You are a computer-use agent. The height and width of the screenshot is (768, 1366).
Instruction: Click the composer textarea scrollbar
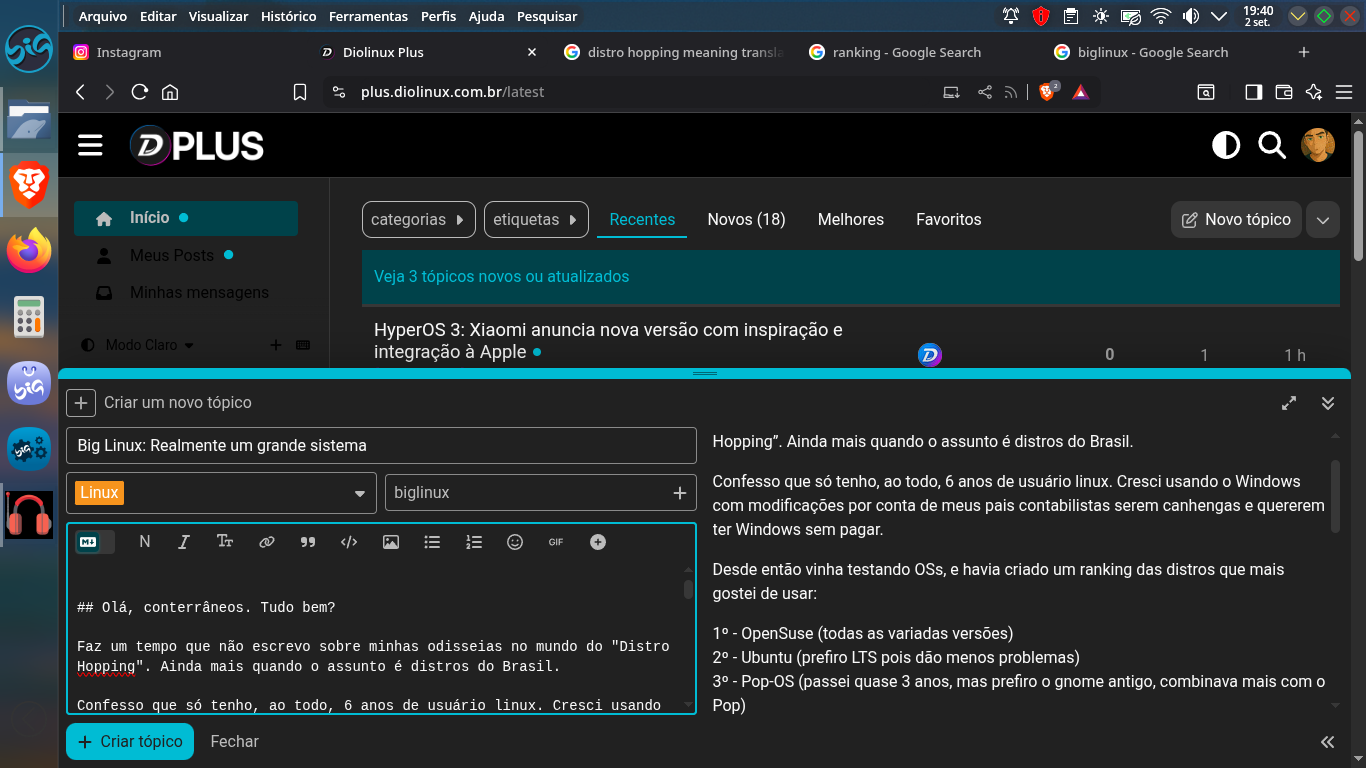coord(688,589)
